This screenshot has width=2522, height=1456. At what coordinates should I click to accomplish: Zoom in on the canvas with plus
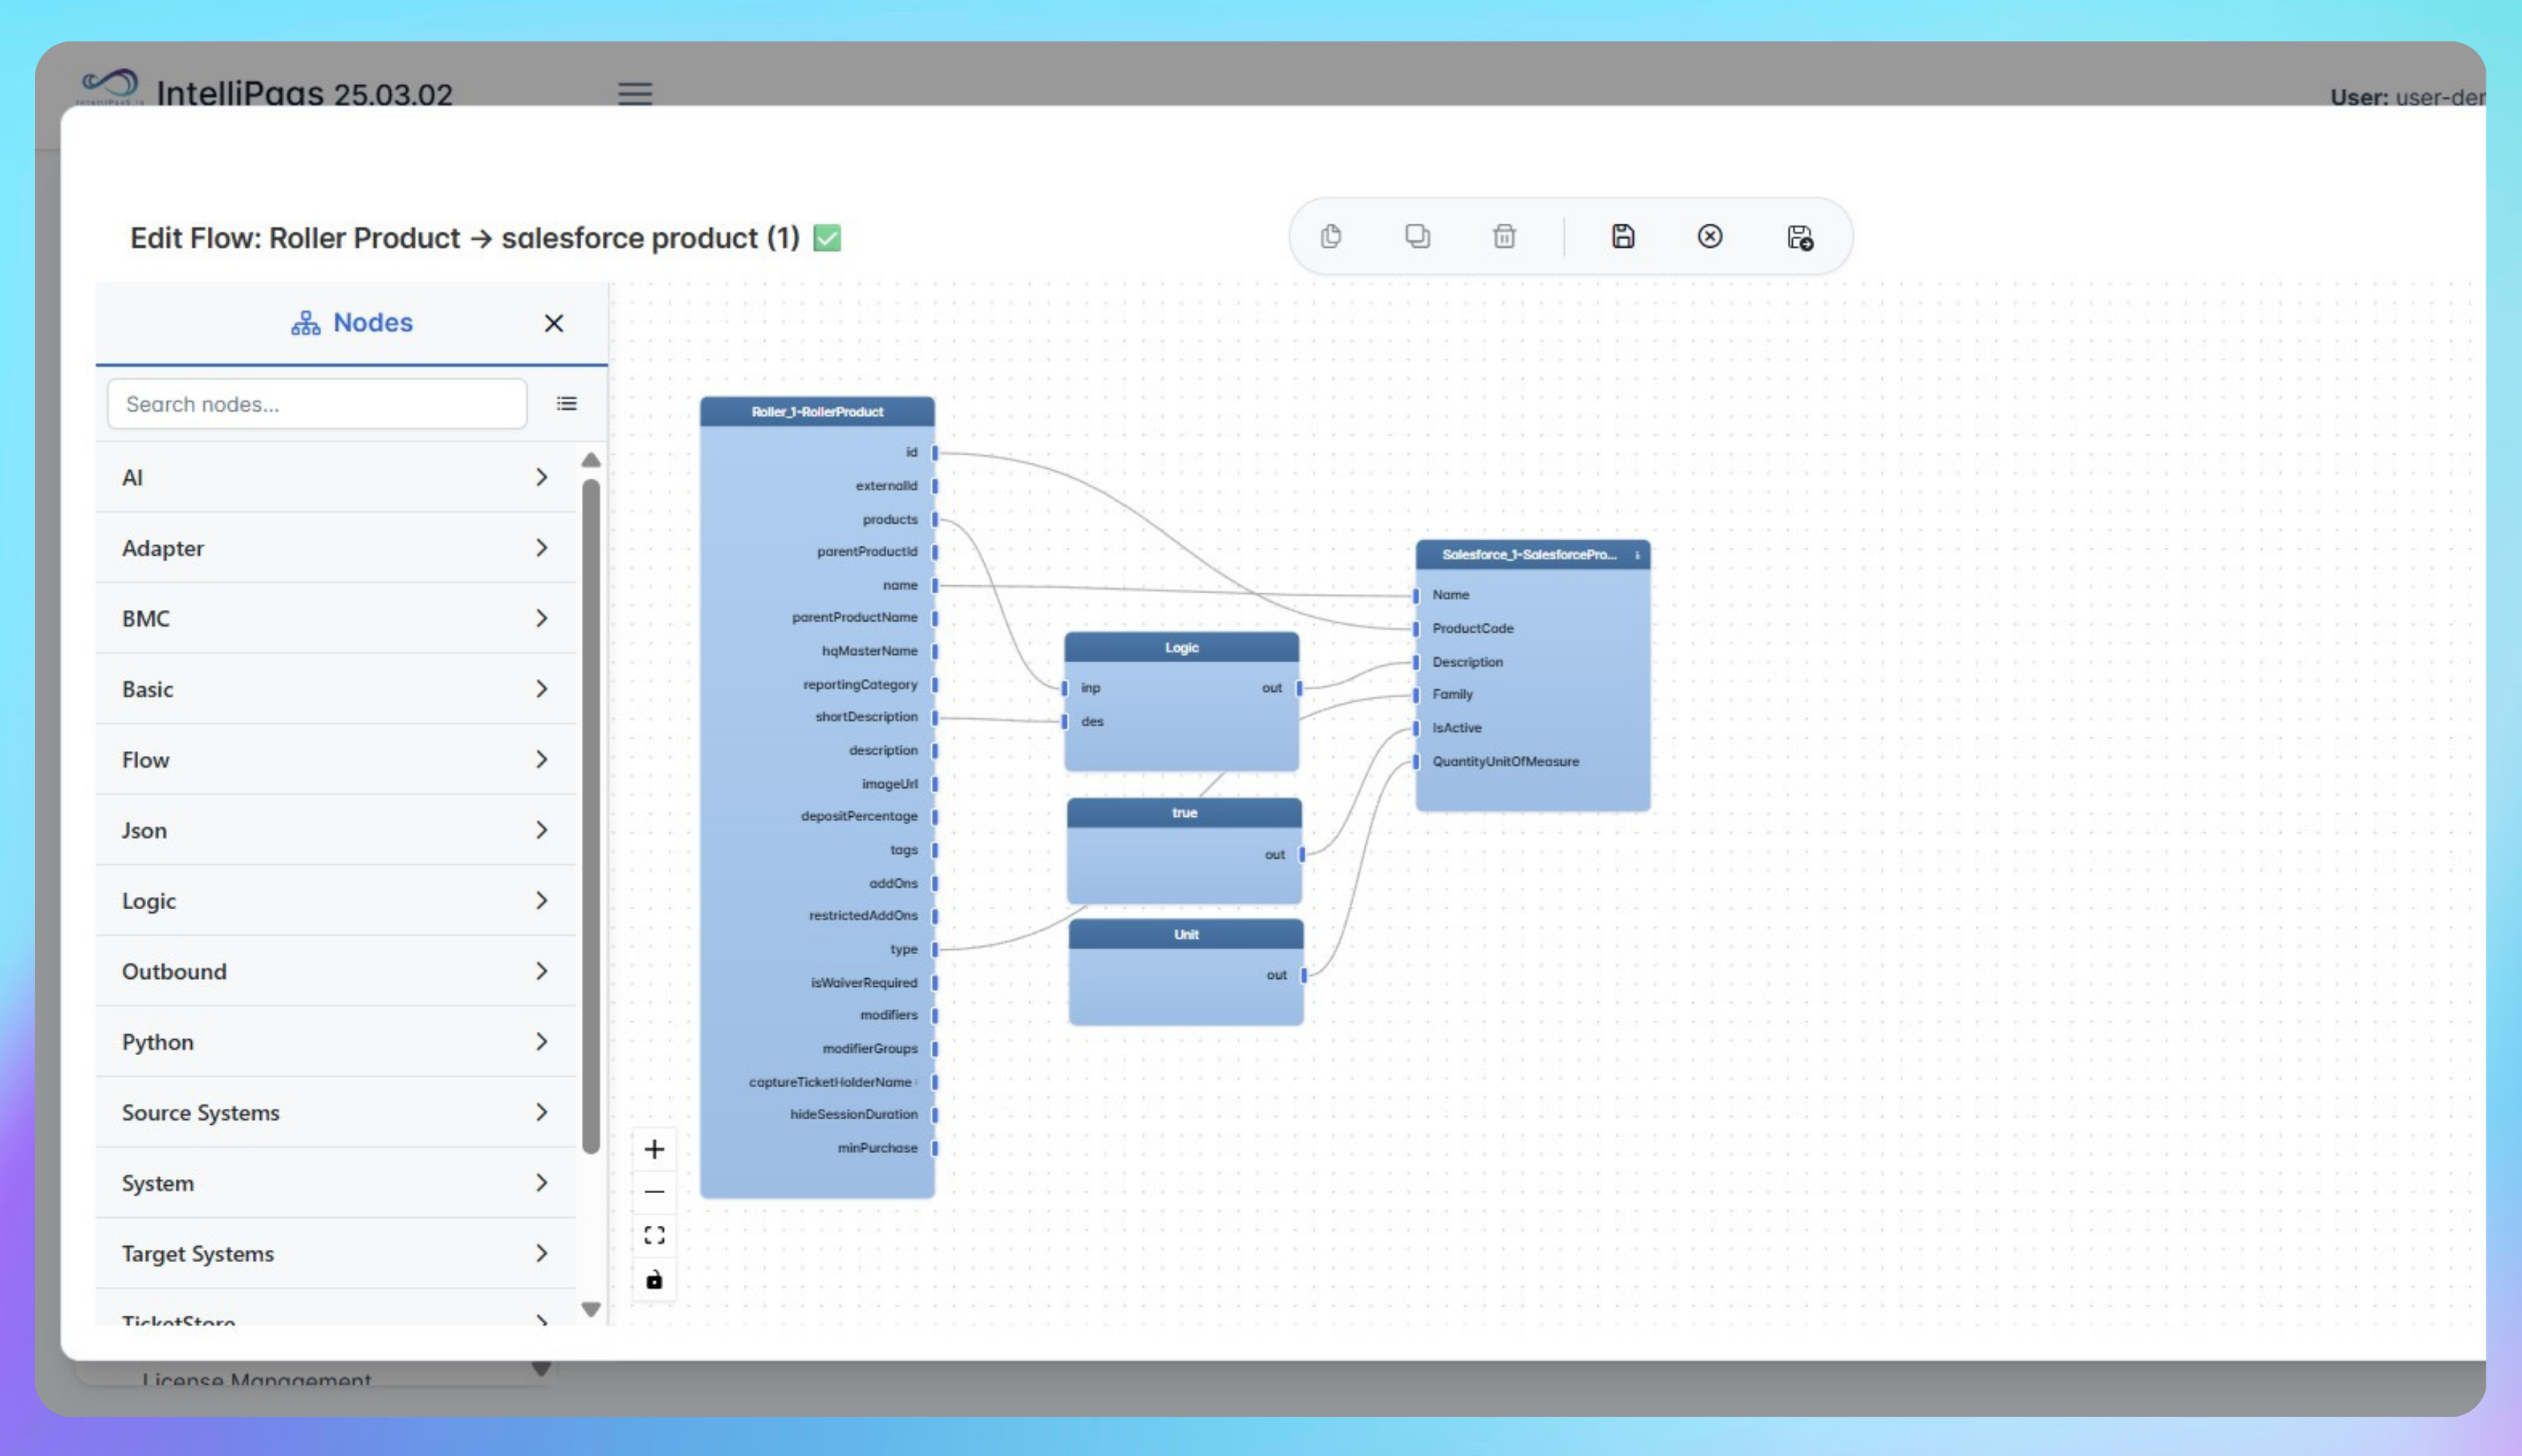654,1149
